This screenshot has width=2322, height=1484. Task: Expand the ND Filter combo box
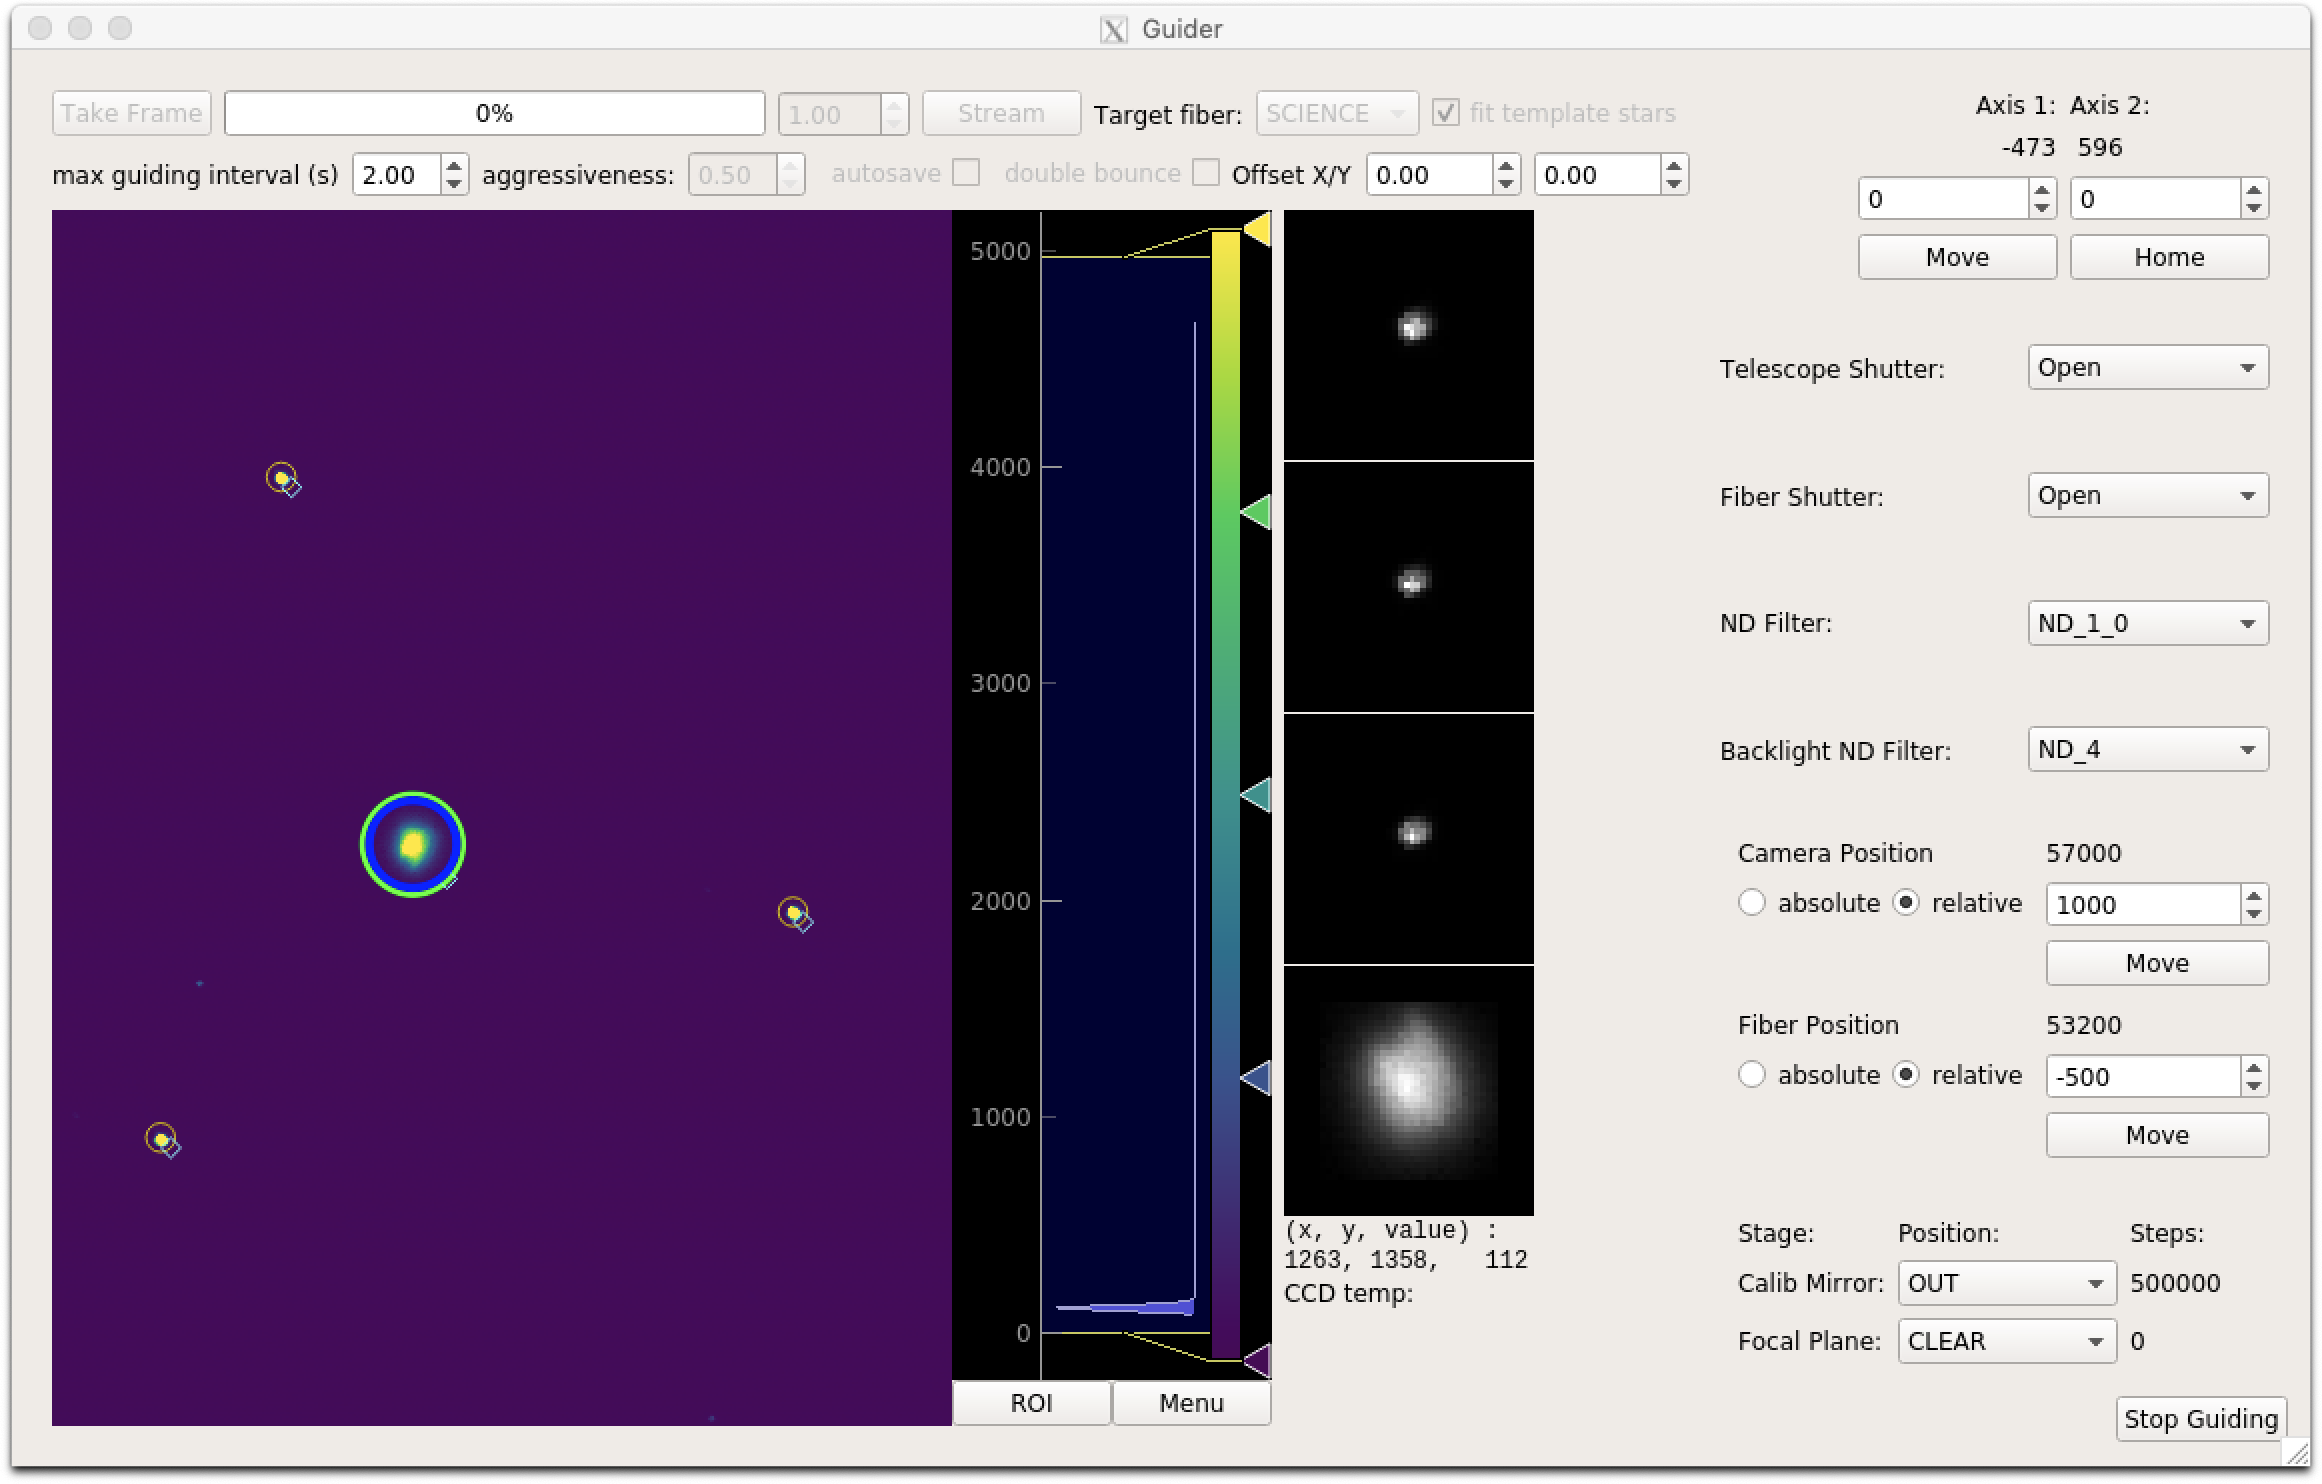pyautogui.click(x=2147, y=624)
